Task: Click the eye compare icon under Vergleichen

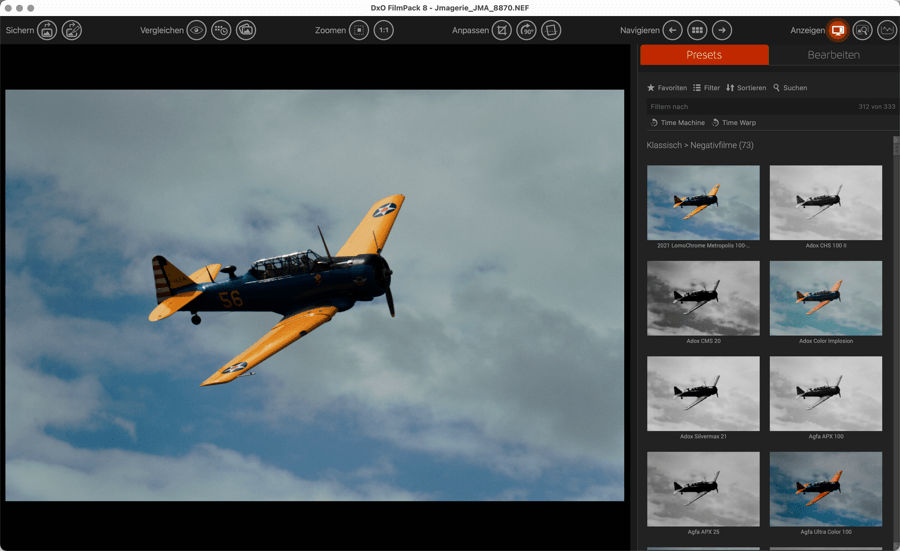Action: 196,31
